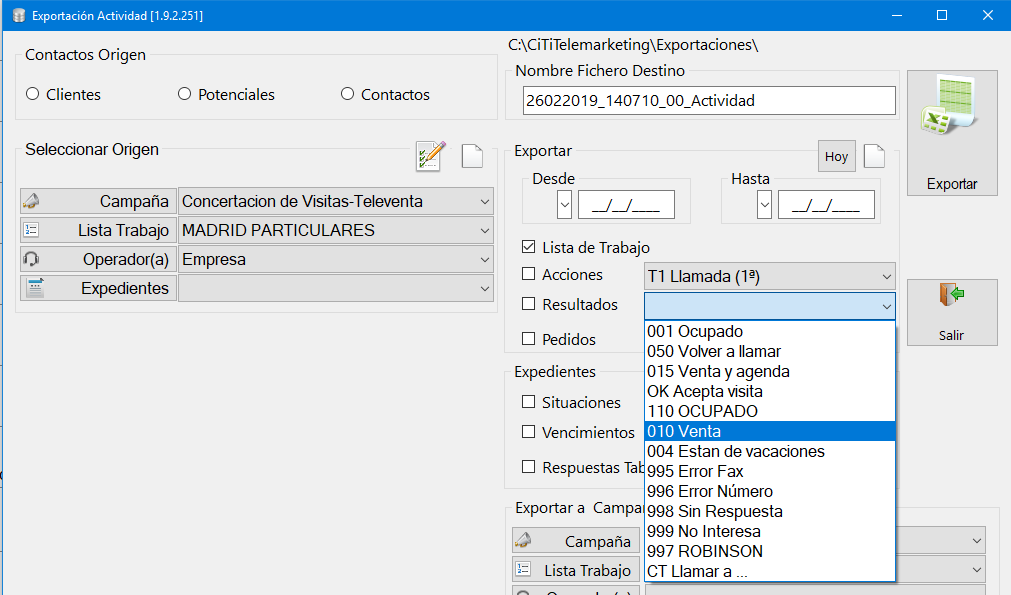Click the Operador(a) headset icon
The height and width of the screenshot is (595, 1011).
tap(31, 259)
